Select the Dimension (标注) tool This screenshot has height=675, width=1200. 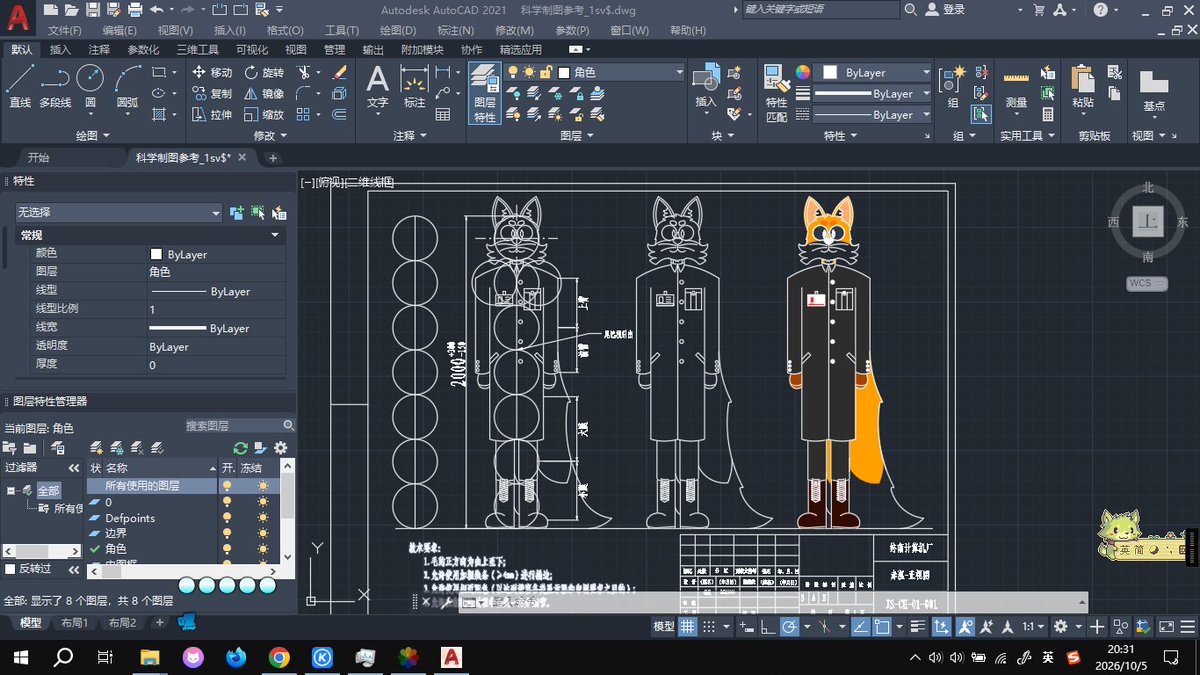tap(414, 87)
